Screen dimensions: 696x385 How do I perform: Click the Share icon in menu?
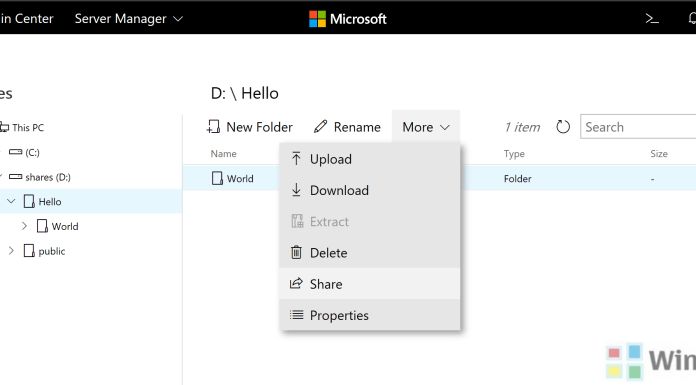point(296,283)
